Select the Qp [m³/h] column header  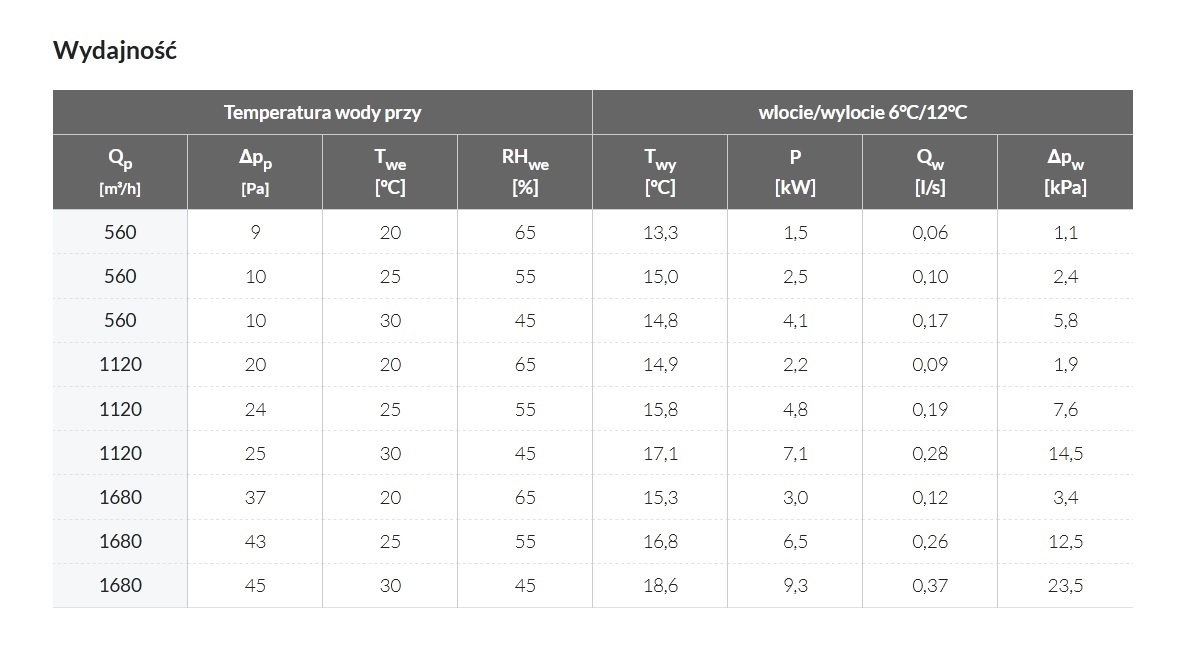pos(120,172)
